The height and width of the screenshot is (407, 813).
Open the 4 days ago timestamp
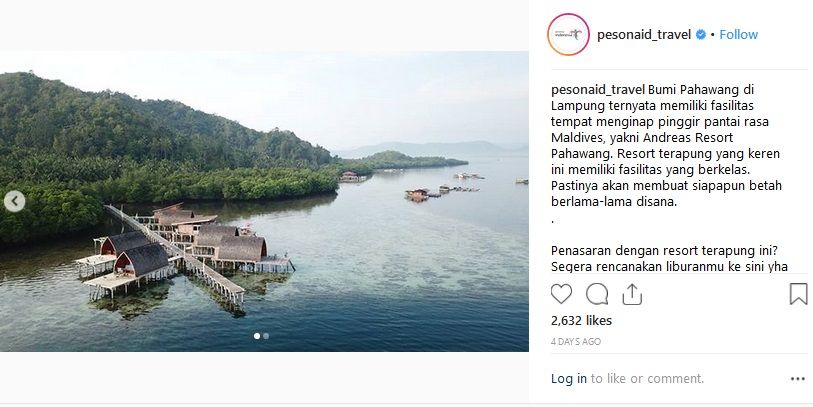576,342
